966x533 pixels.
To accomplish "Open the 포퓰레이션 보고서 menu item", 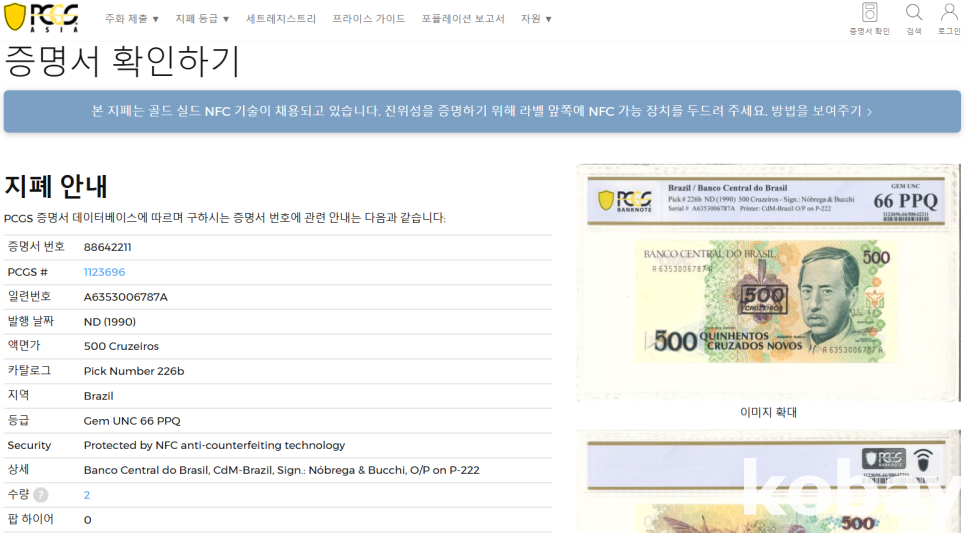I will [x=463, y=19].
